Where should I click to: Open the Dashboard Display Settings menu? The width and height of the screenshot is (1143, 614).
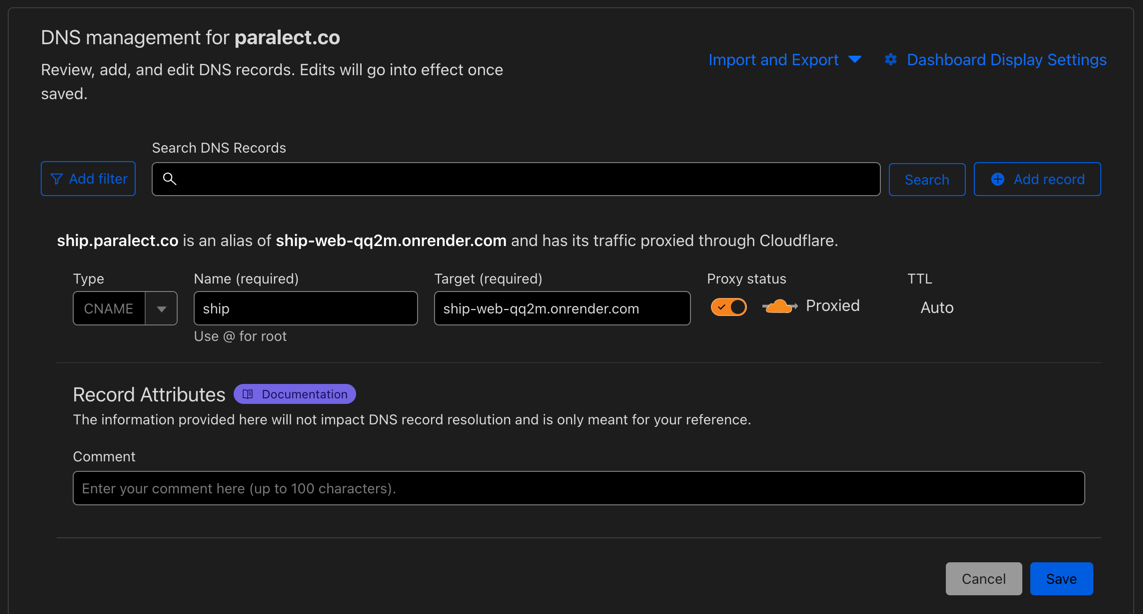coord(1006,59)
